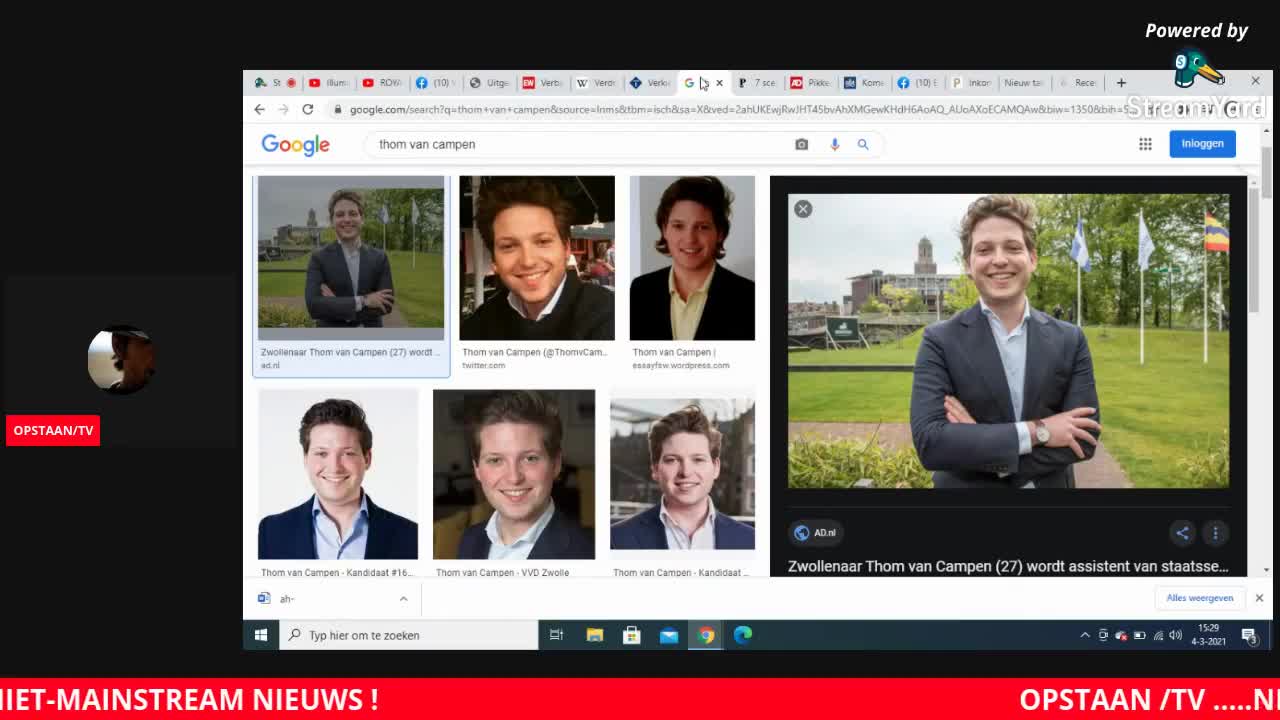Click the volume speaker tray icon
This screenshot has width=1280, height=720.
coord(1176,635)
